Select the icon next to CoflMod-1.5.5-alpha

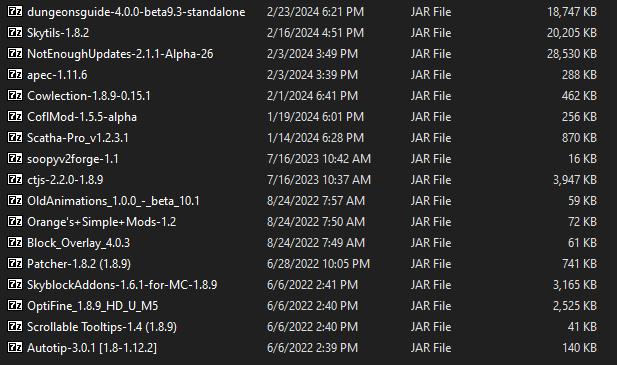click(x=15, y=116)
